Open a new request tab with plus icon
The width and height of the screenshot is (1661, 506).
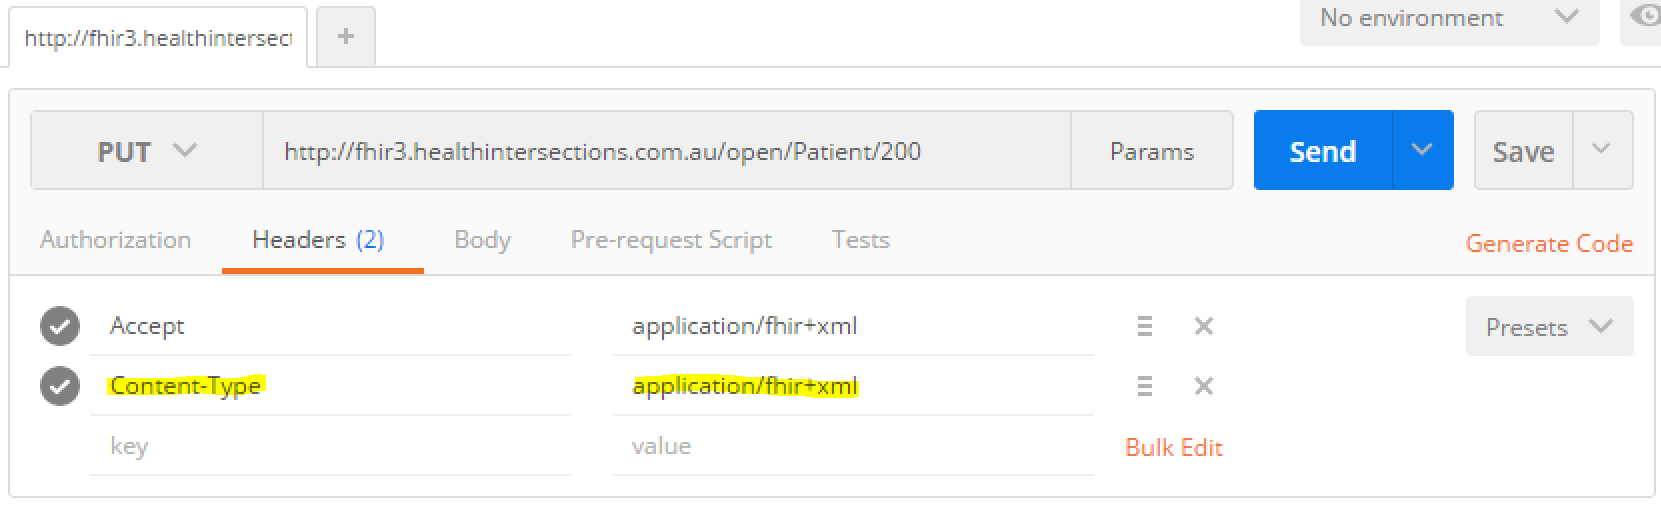pyautogui.click(x=346, y=37)
